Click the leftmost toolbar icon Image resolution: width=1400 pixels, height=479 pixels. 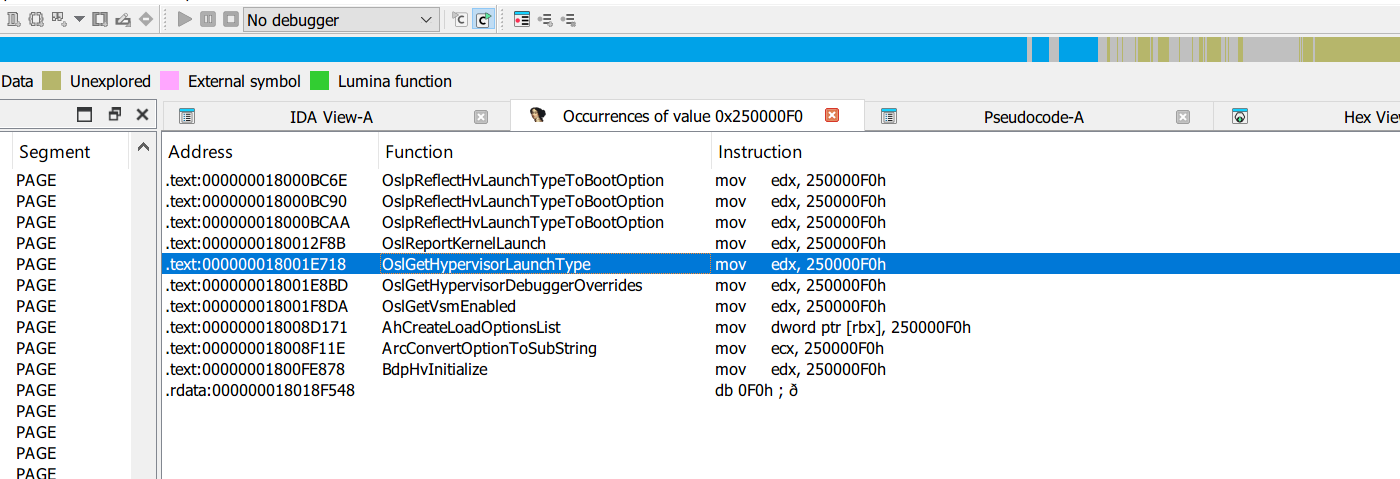[x=14, y=19]
